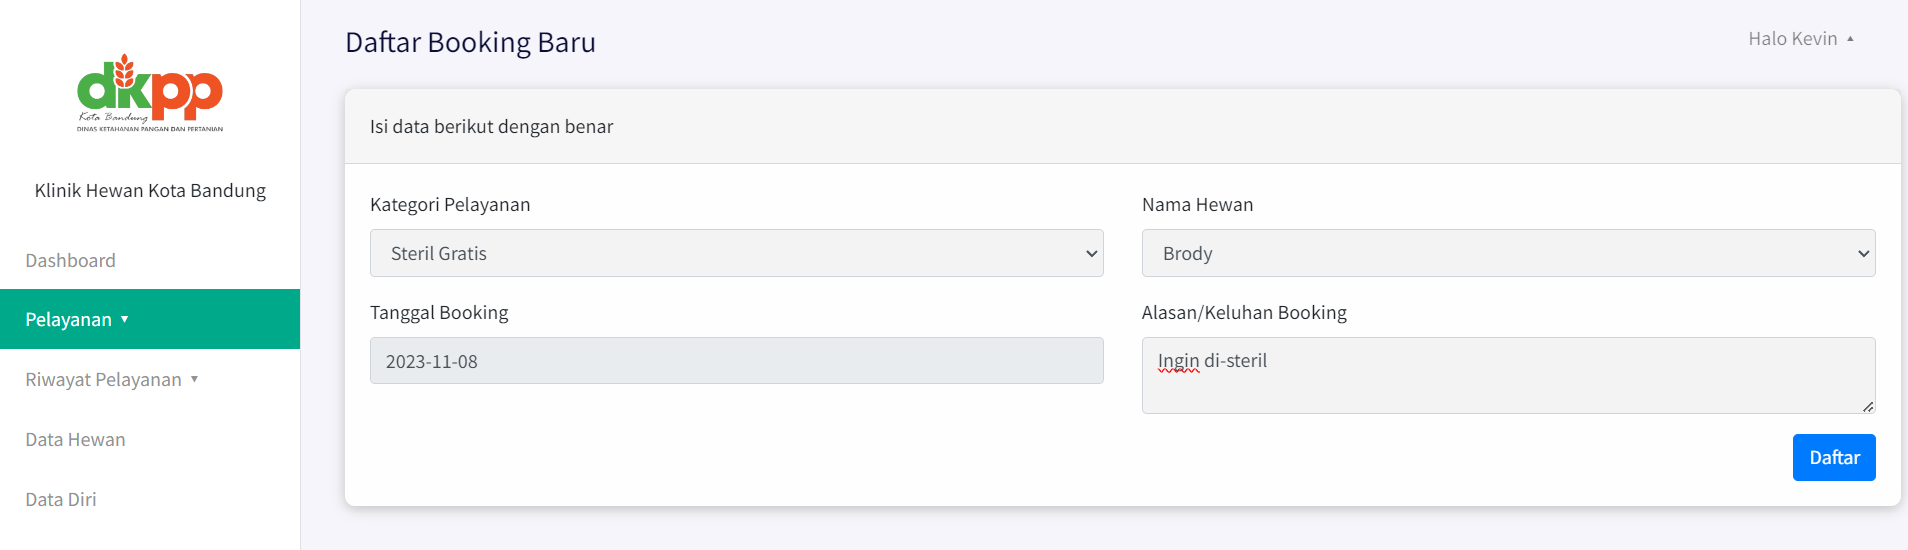The width and height of the screenshot is (1908, 550).
Task: Expand the Riwayat Pelayanan submenu
Action: click(112, 379)
